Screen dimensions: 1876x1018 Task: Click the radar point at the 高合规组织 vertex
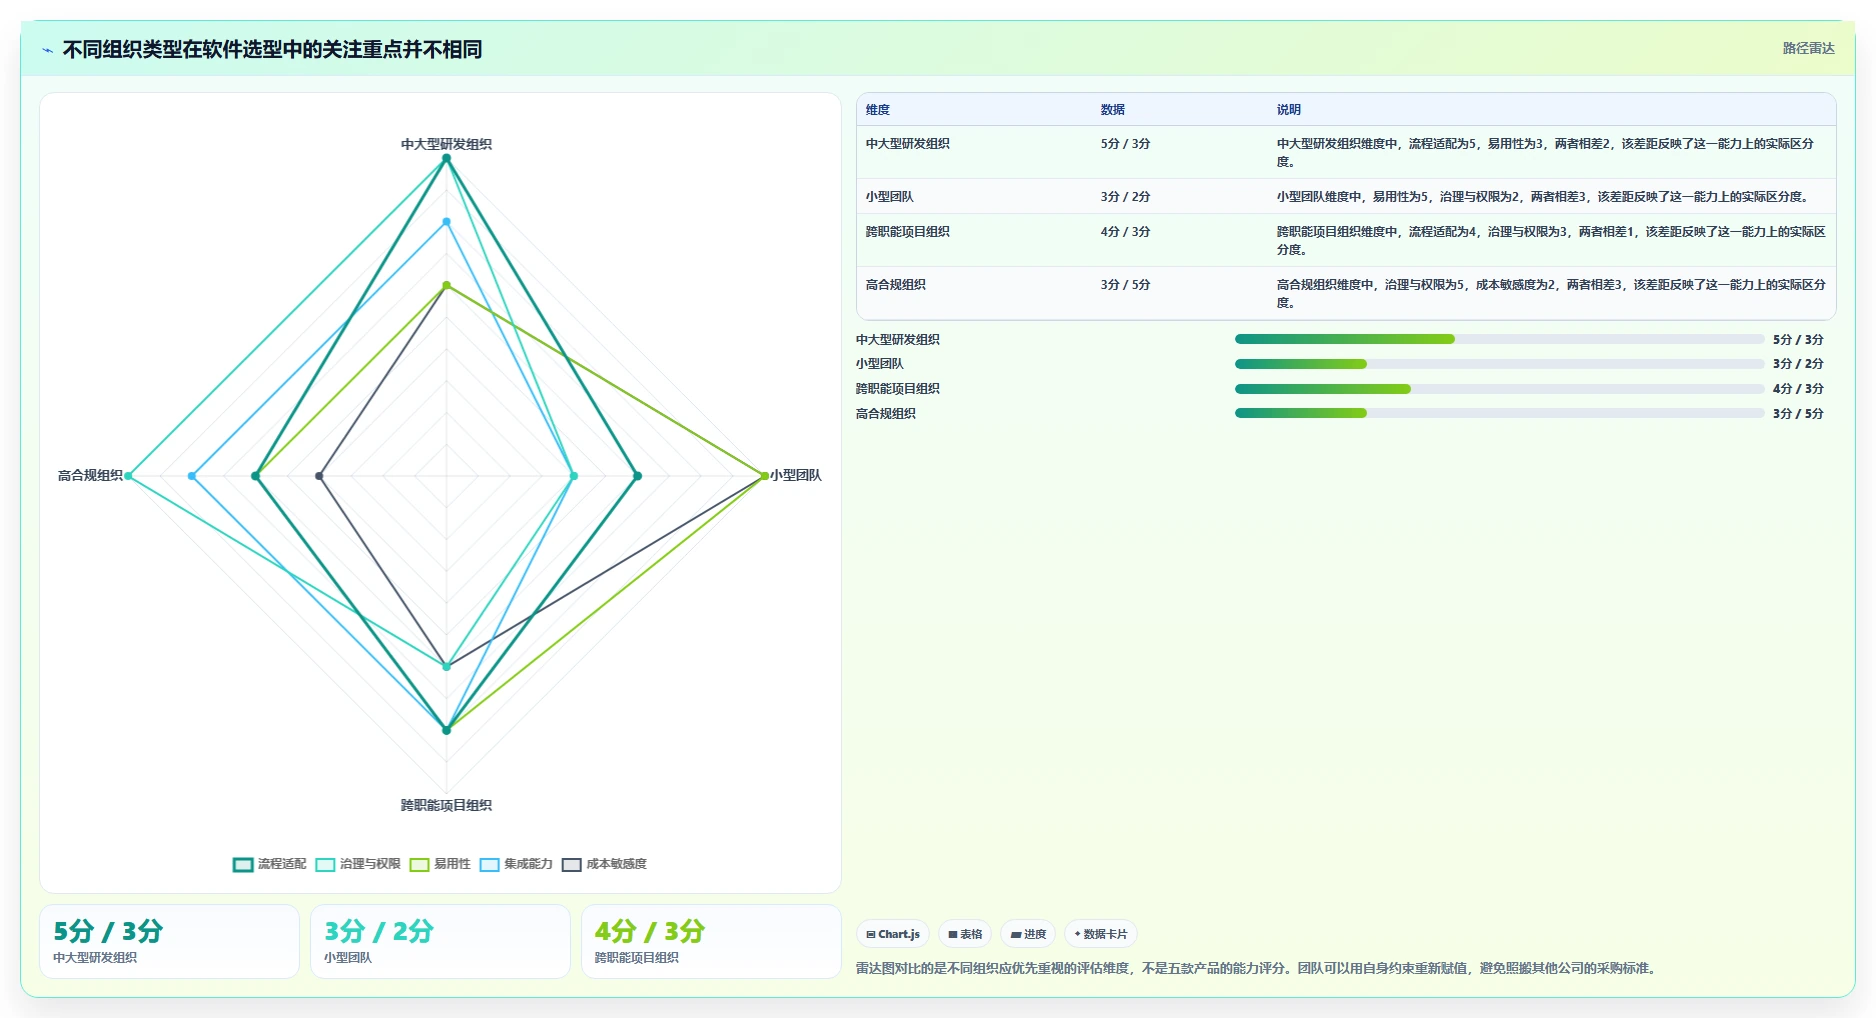pos(128,476)
